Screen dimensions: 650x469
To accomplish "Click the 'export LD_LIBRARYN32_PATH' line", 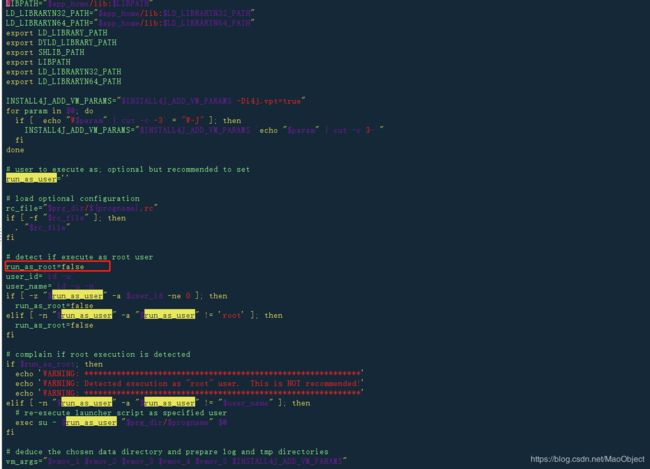I will [64, 72].
